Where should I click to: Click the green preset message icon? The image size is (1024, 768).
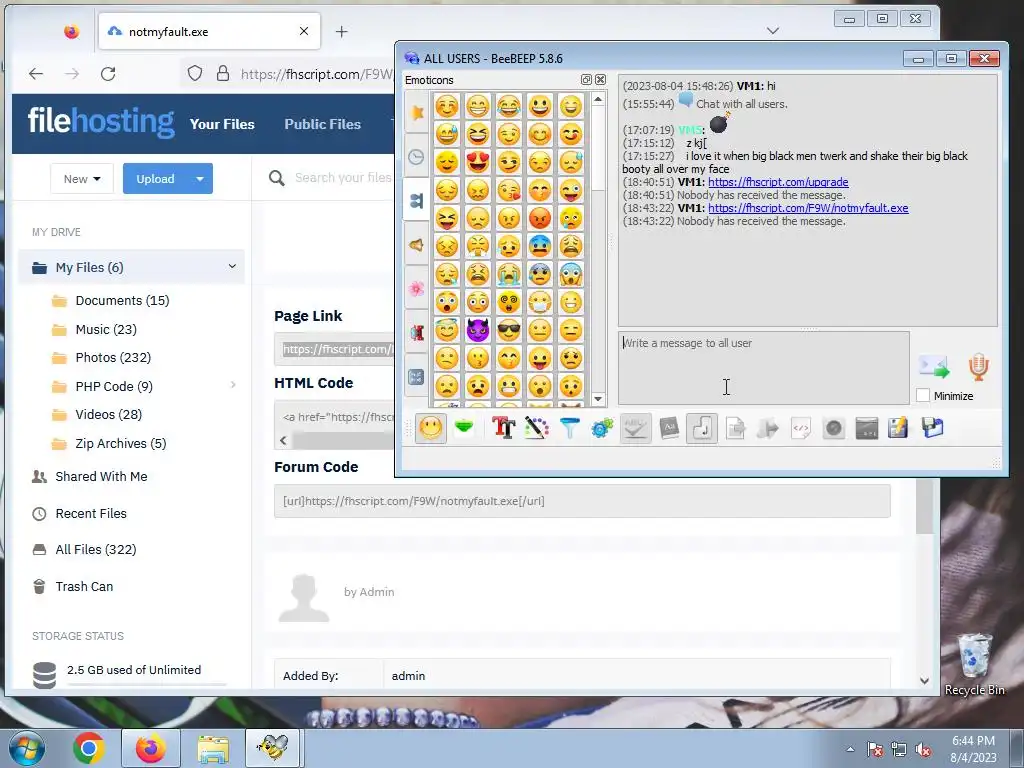pyautogui.click(x=464, y=428)
